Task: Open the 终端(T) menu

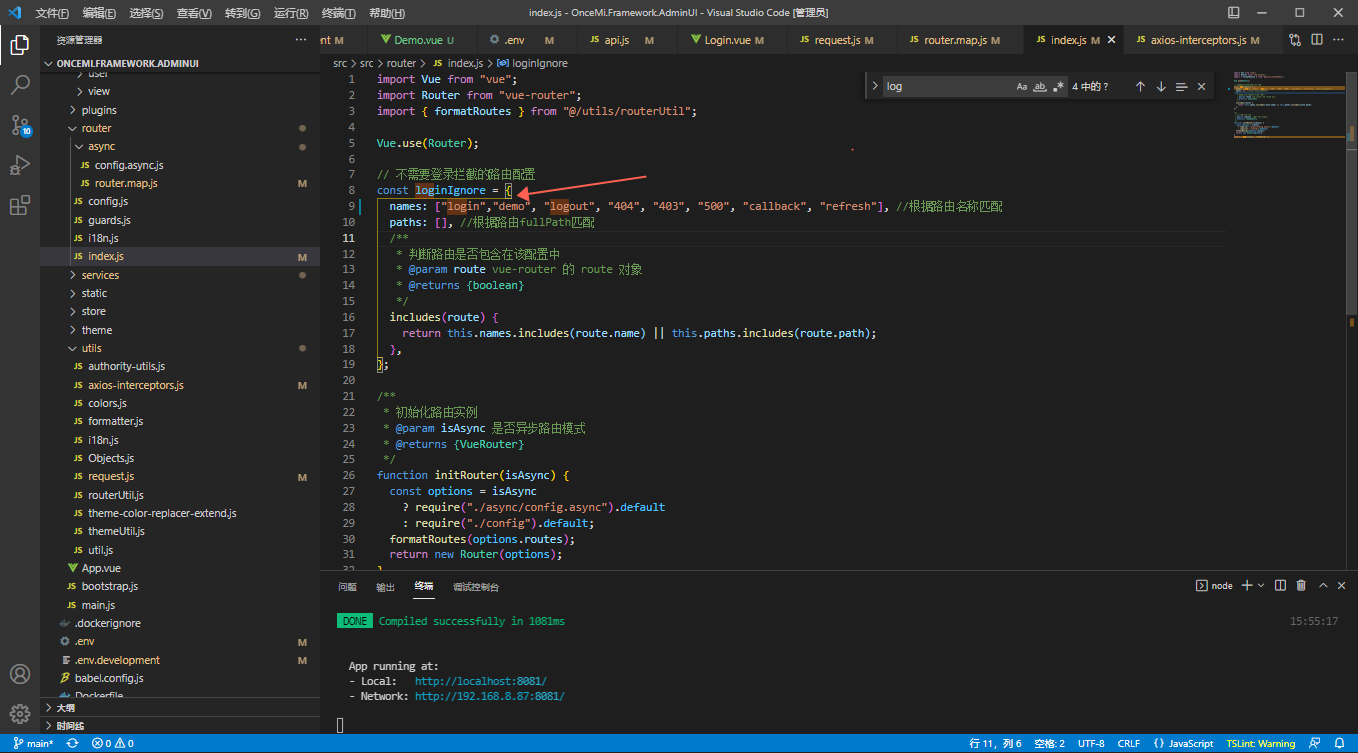Action: click(x=339, y=13)
